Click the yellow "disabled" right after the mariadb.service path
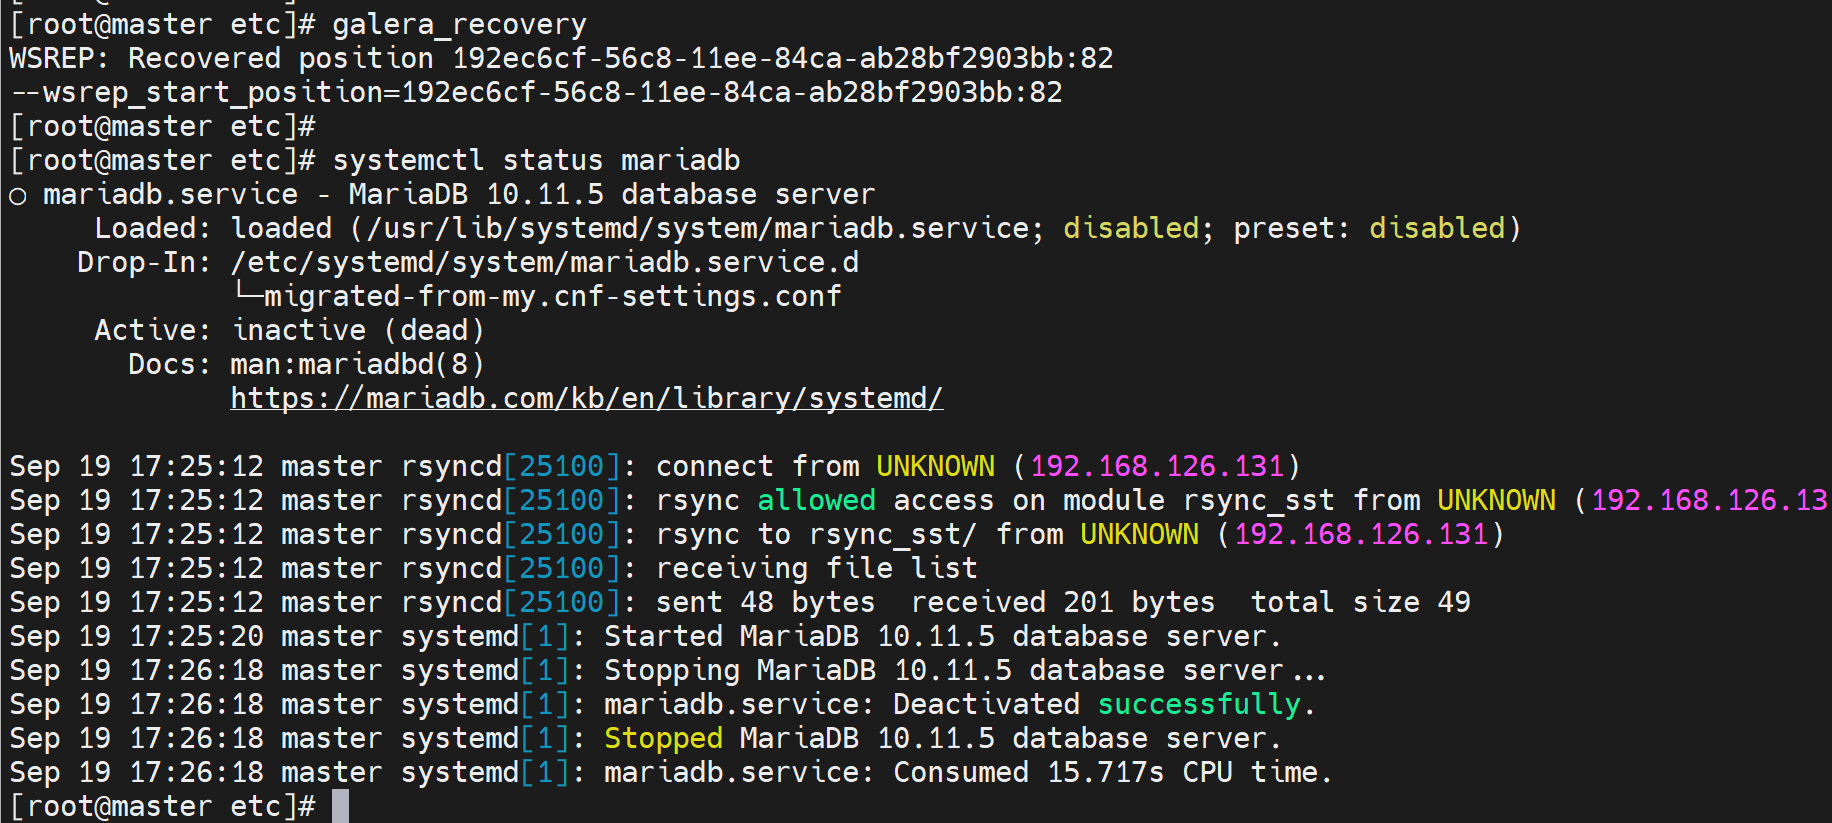This screenshot has width=1832, height=823. (1130, 228)
